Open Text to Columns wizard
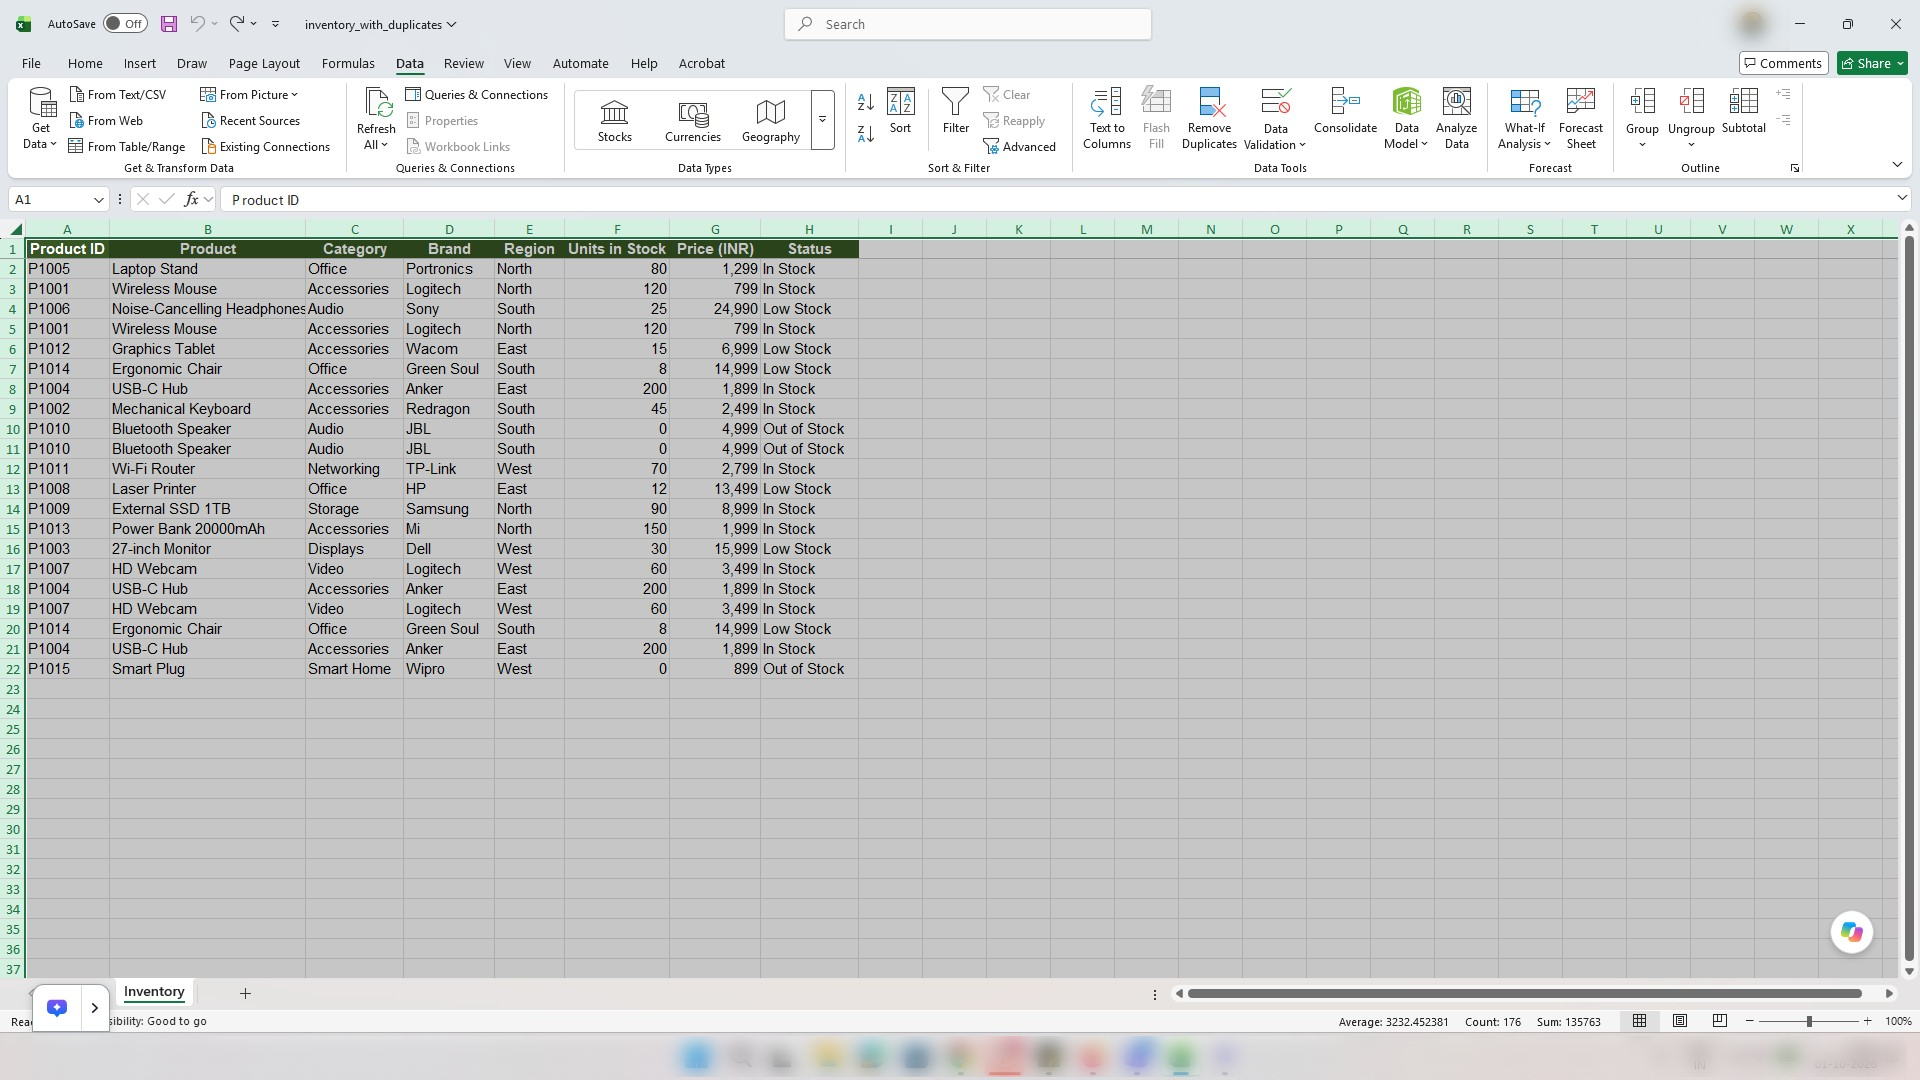Viewport: 1920px width, 1080px height. (1106, 118)
